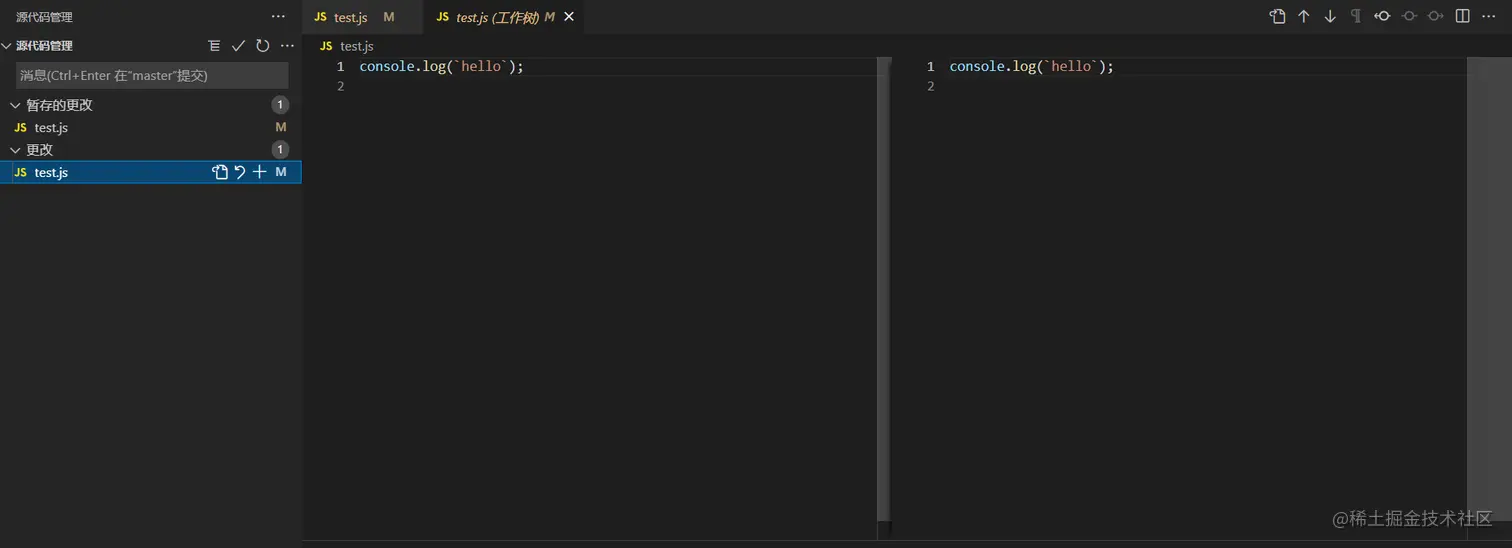Click line number 2 in right pane
The width and height of the screenshot is (1512, 548).
click(x=930, y=86)
